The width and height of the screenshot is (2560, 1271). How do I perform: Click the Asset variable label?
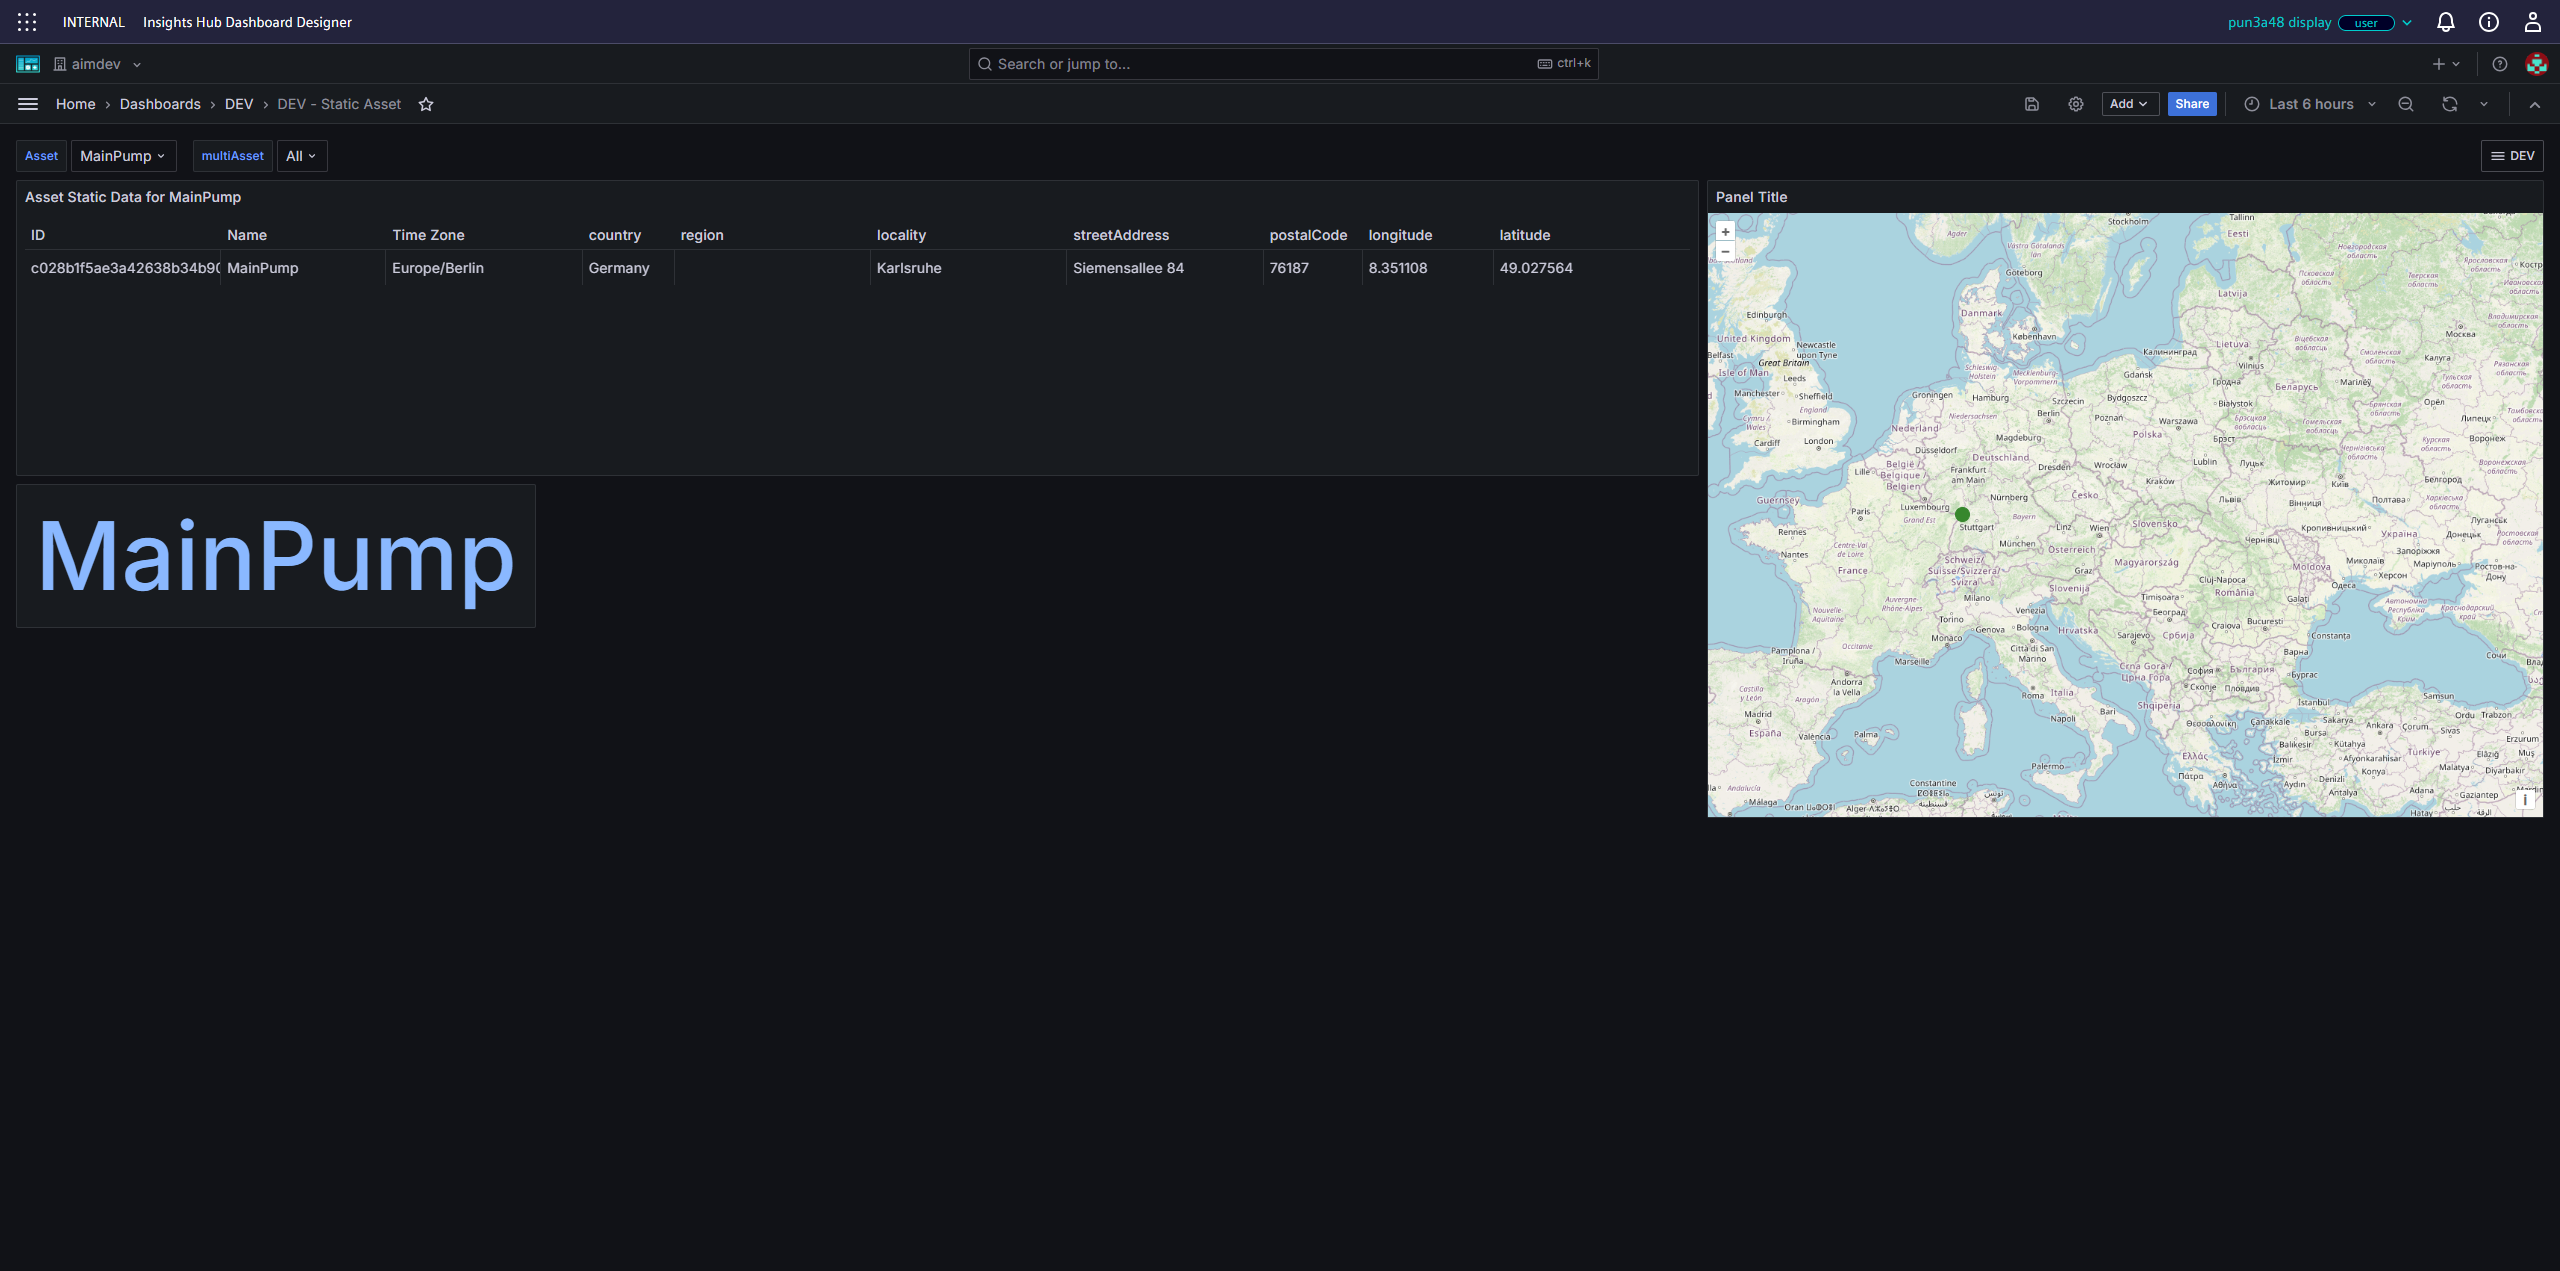(42, 156)
